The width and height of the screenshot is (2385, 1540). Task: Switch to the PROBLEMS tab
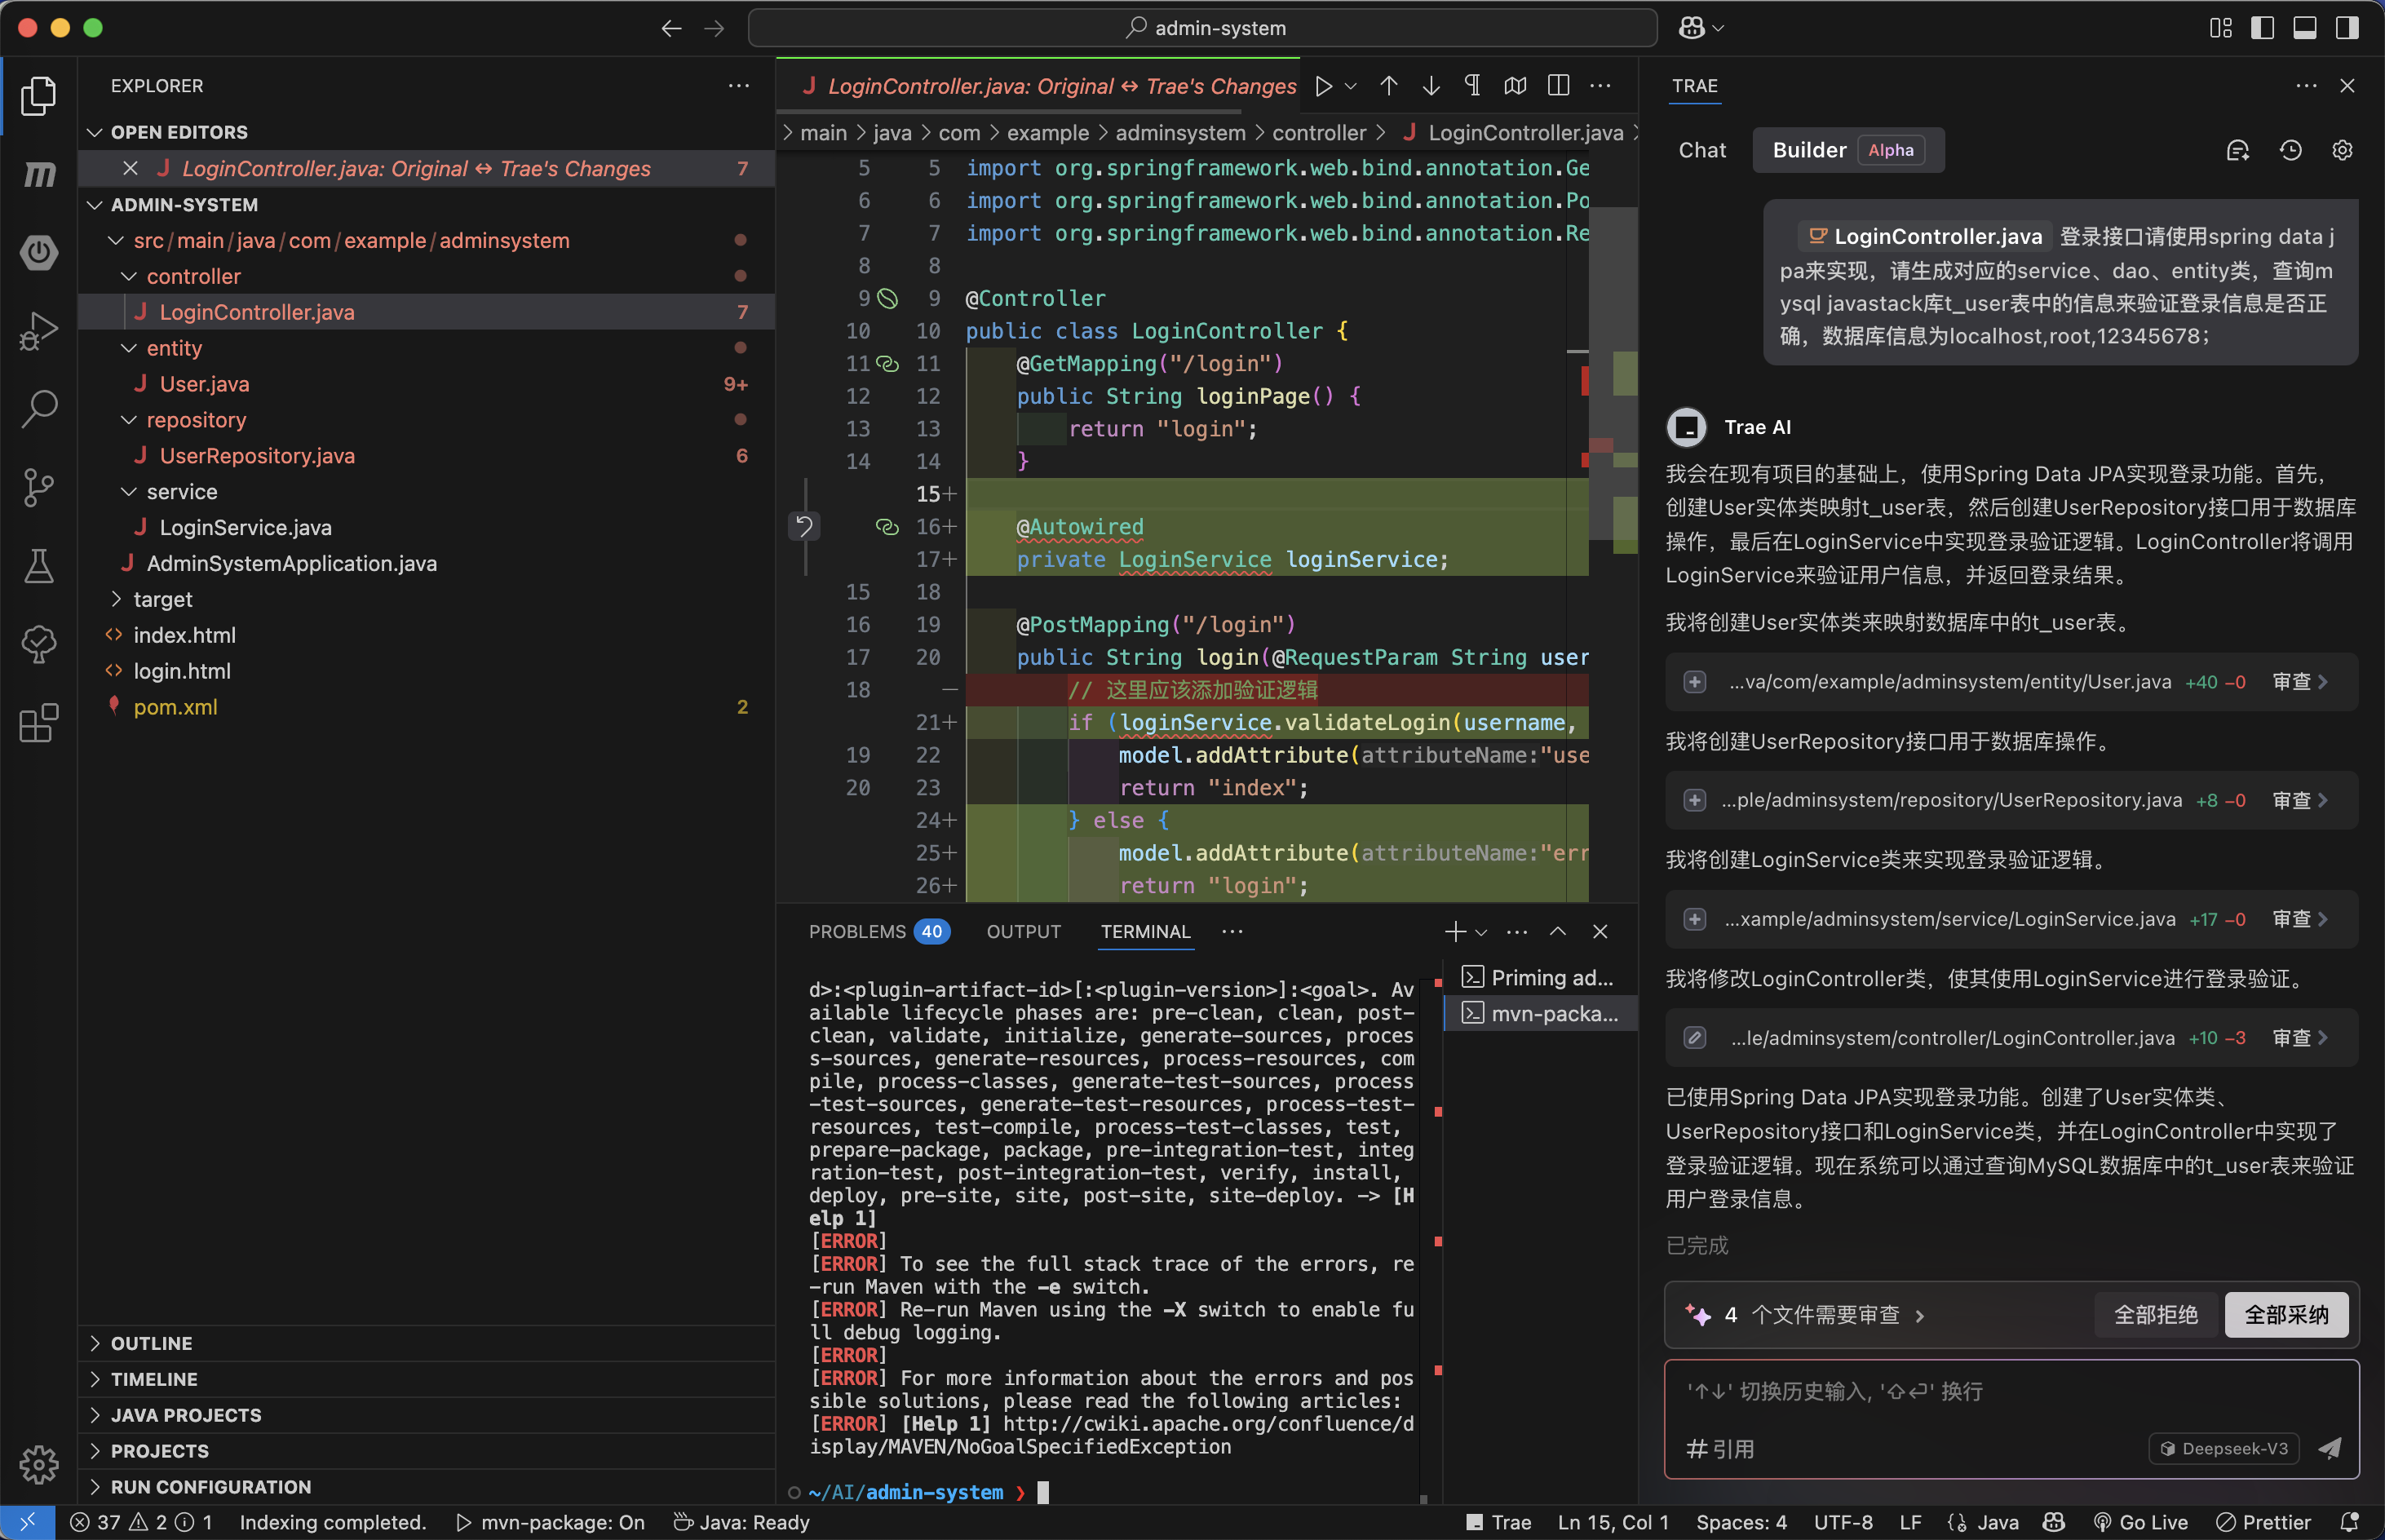857,932
